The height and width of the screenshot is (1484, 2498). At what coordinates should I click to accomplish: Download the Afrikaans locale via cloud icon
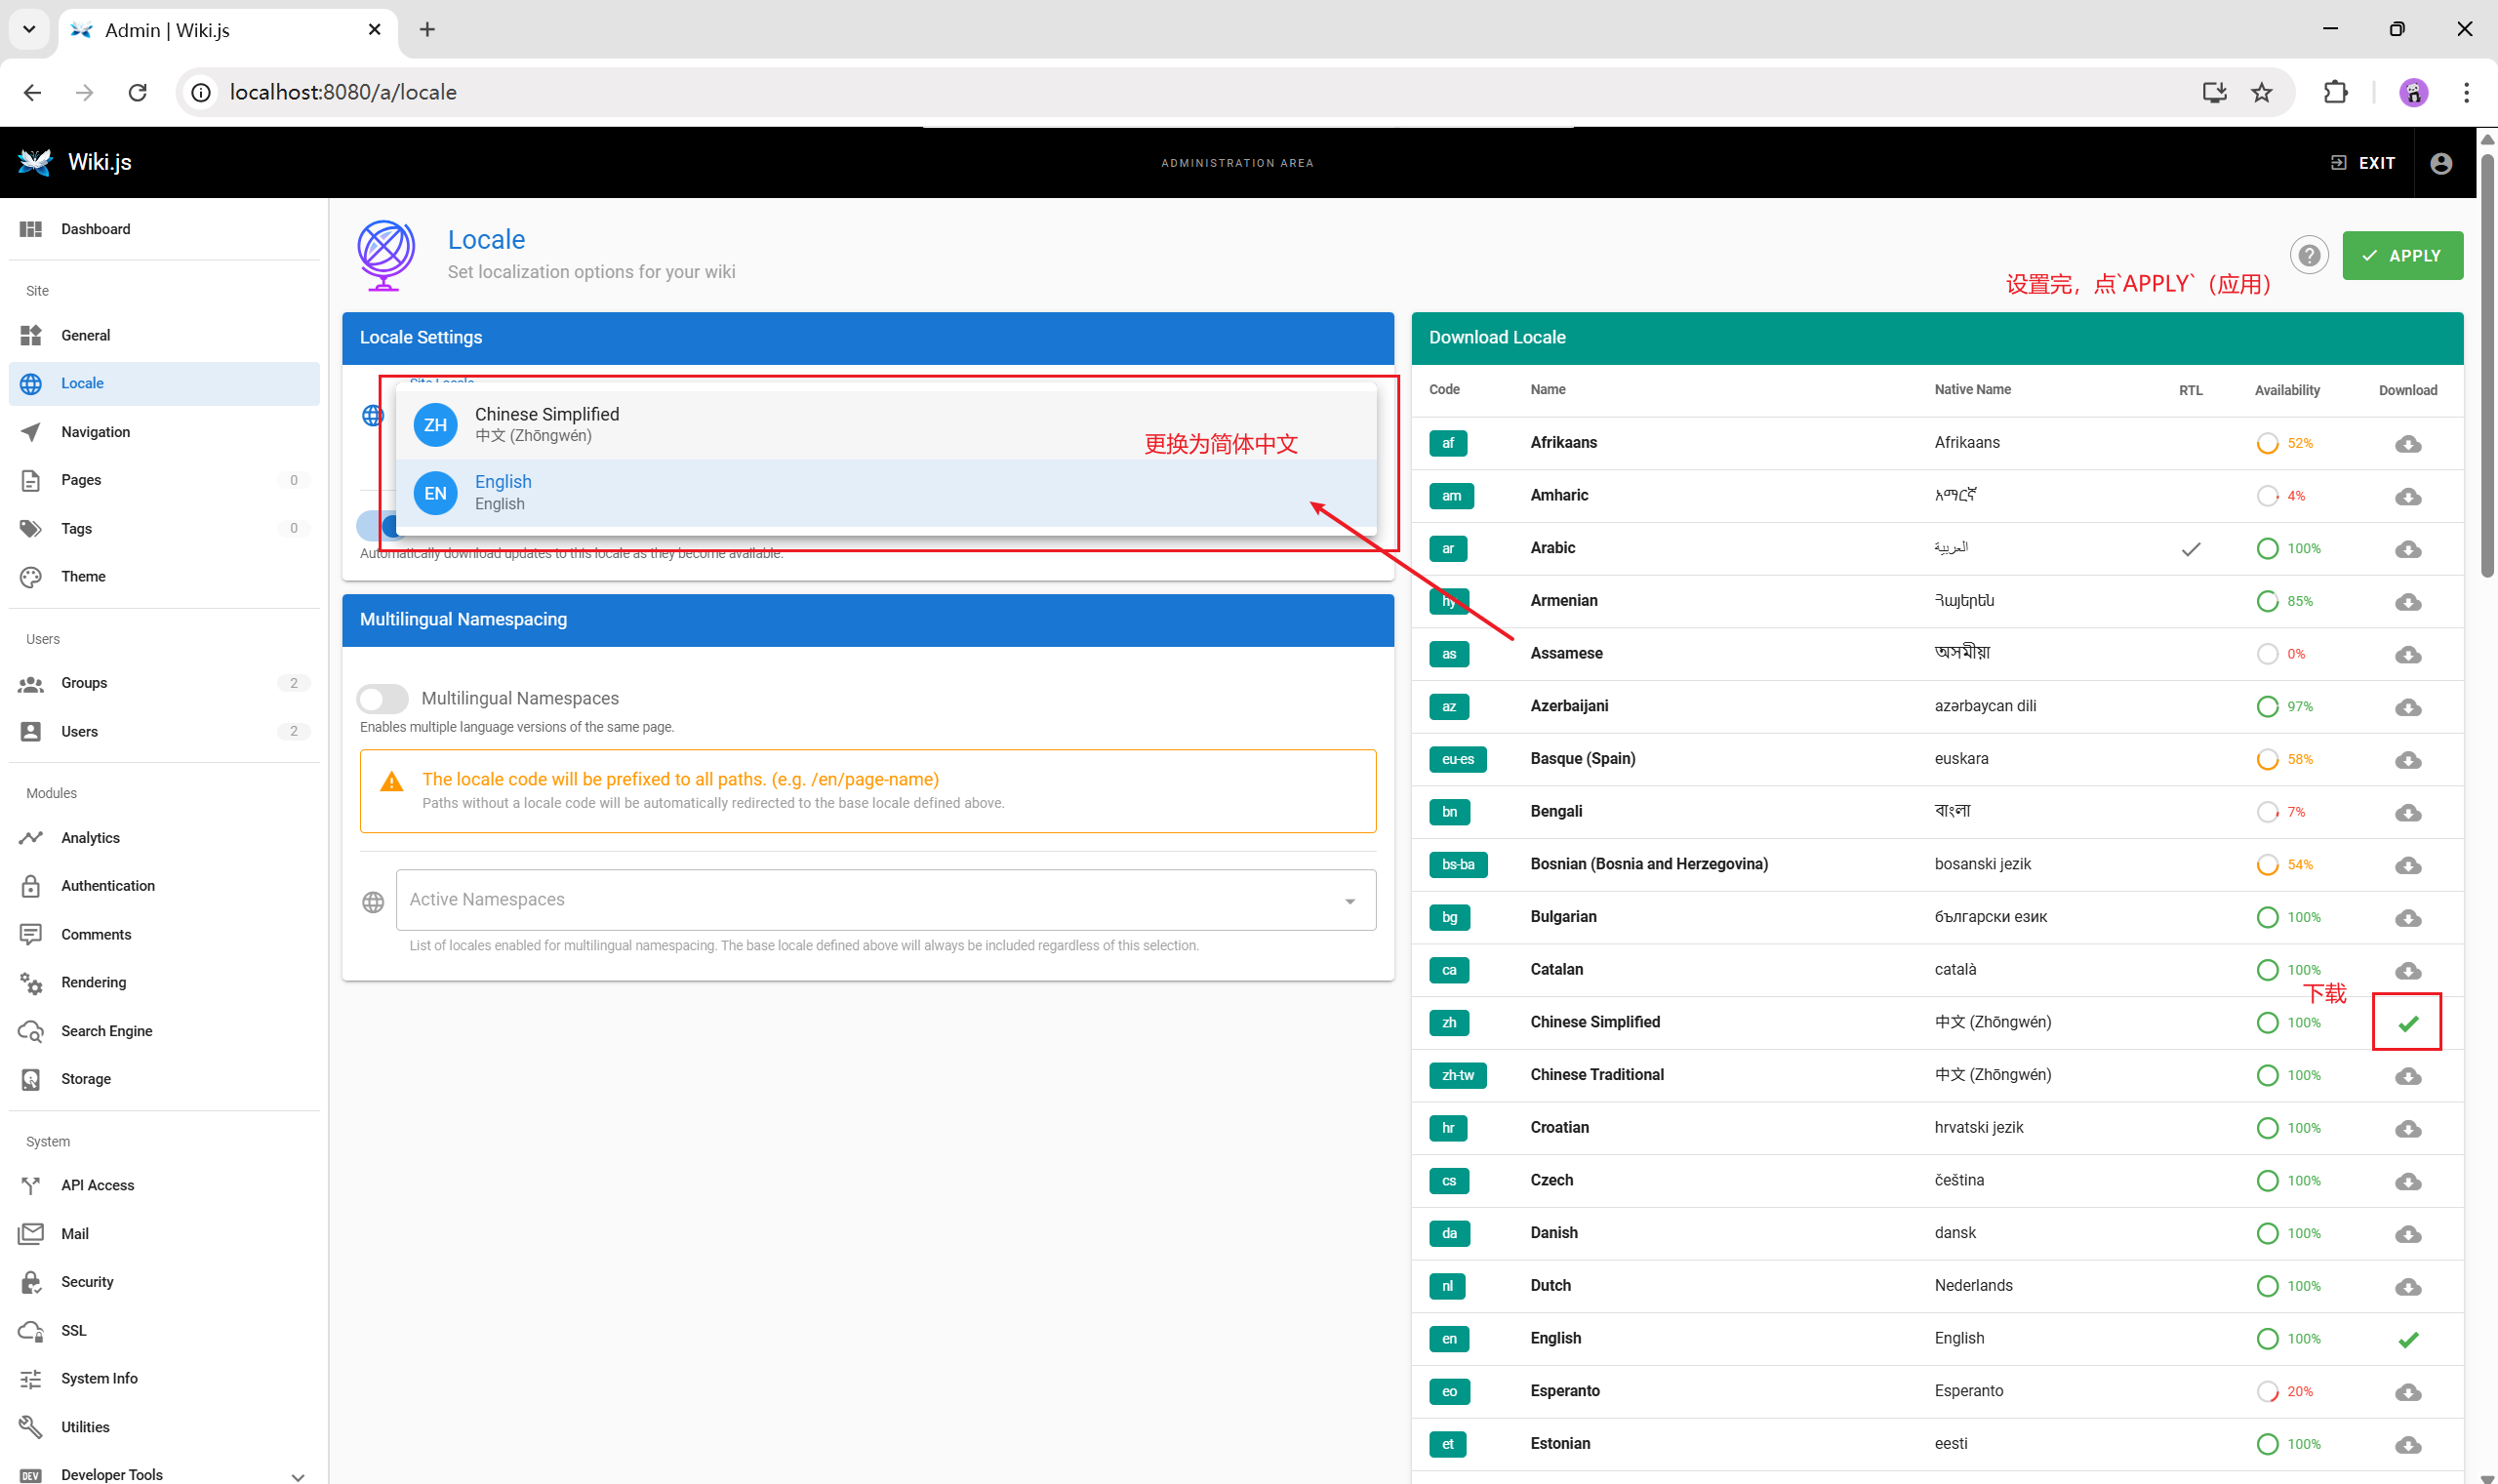(2407, 443)
